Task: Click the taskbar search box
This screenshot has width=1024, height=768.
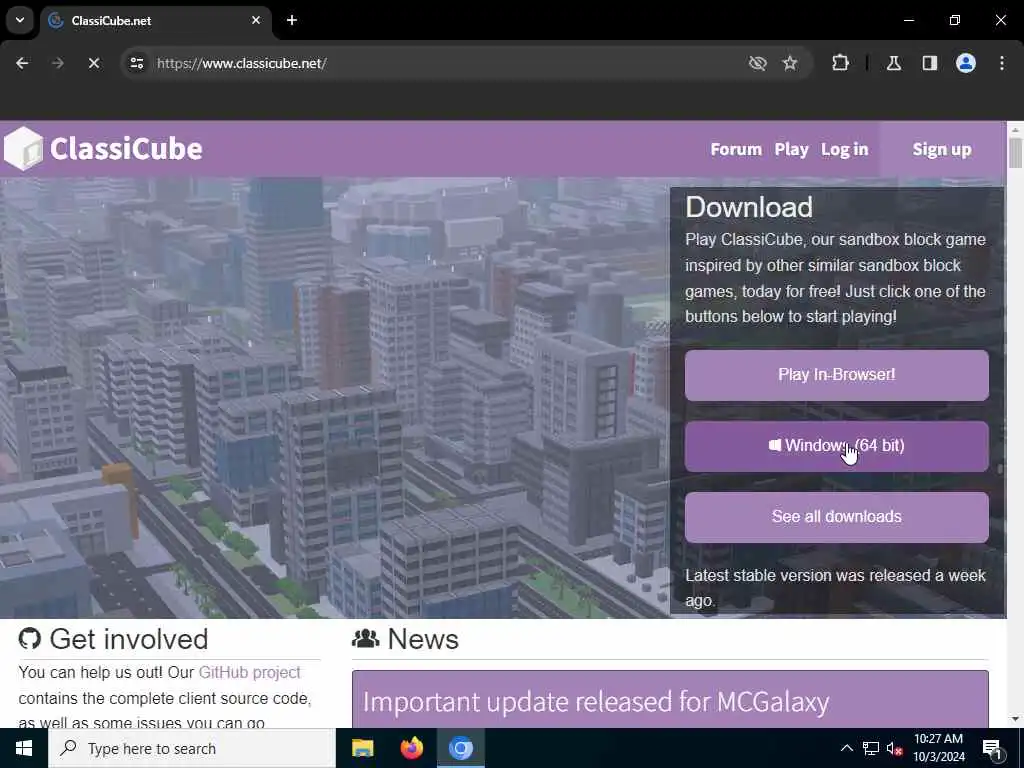Action: click(192, 748)
